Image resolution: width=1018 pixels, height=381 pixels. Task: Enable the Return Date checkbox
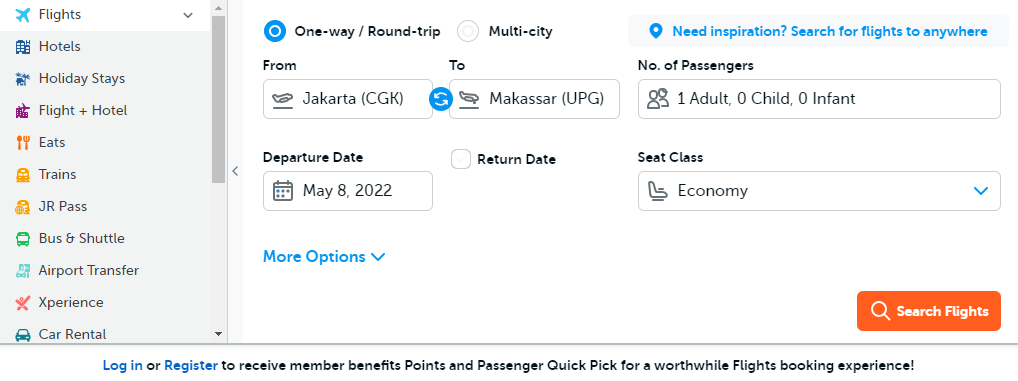click(x=461, y=159)
